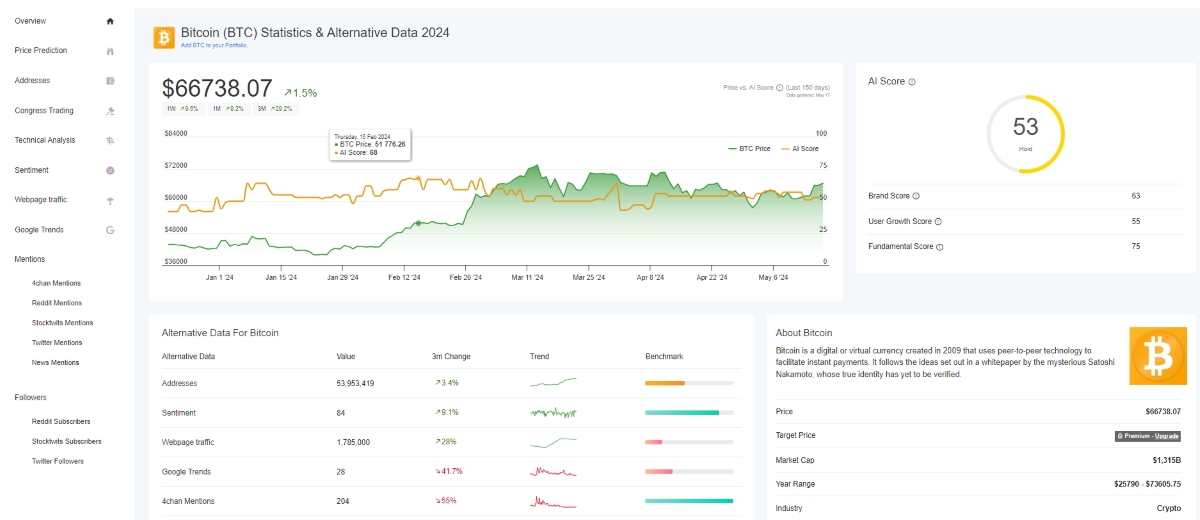
Task: Click the Sentiment benchmark bar in table
Action: tap(689, 413)
